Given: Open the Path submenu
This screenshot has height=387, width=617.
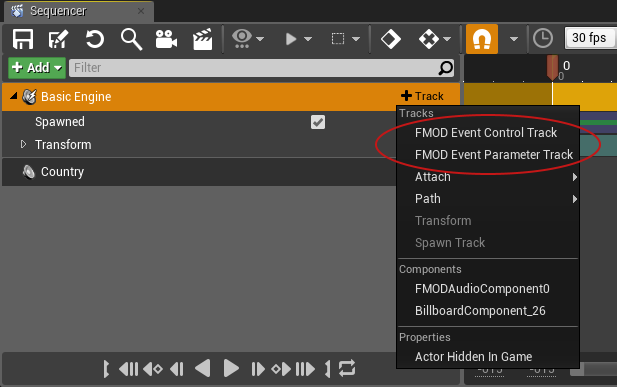Looking at the screenshot, I should tap(488, 199).
